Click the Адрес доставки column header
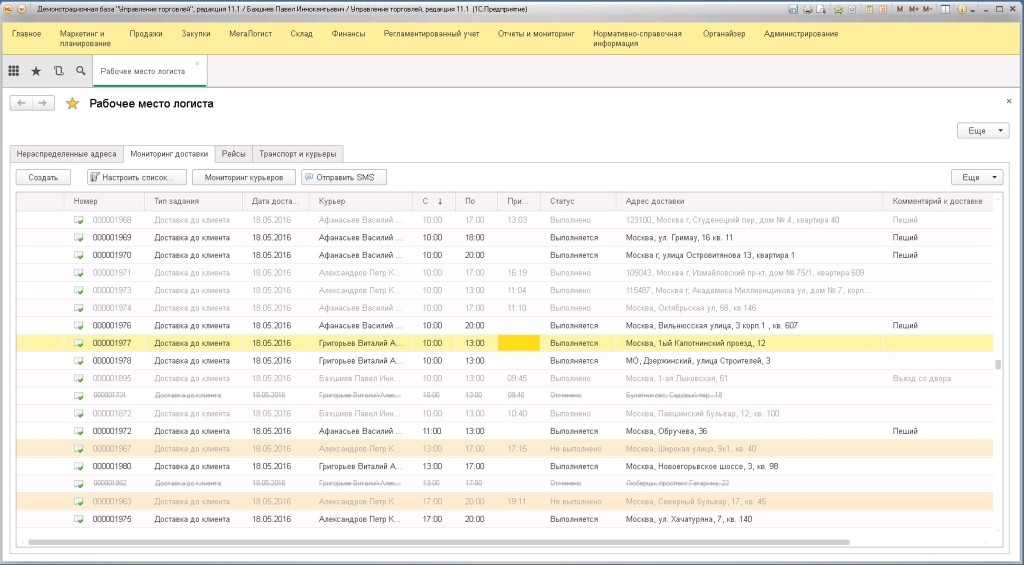1024x565 pixels. [x=749, y=201]
